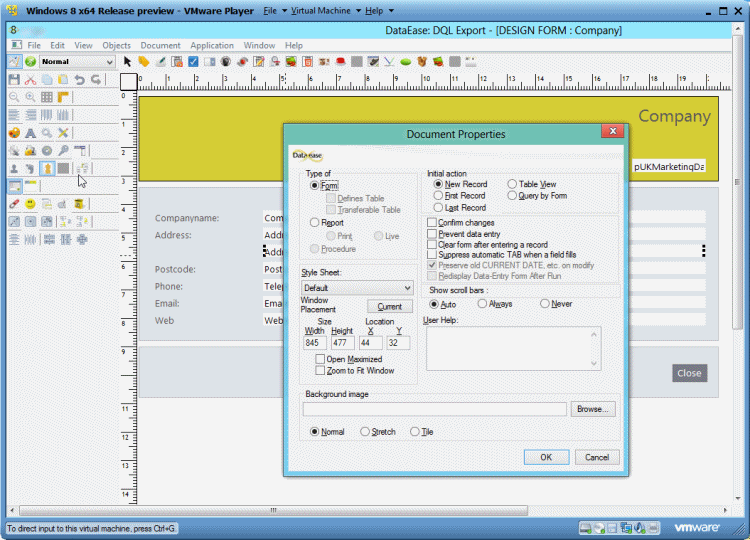Click the red scissors Cut icon
Viewport: 750px width, 540px height.
31,79
